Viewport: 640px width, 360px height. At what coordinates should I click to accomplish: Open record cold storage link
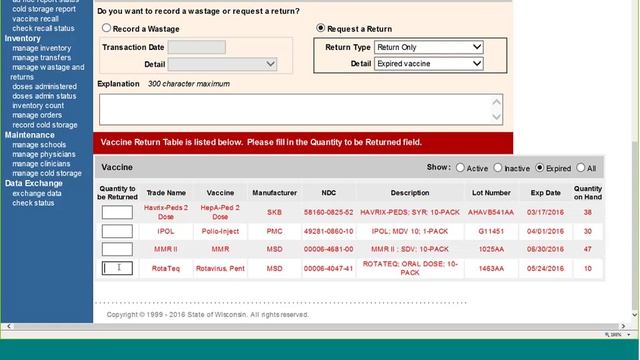44,125
